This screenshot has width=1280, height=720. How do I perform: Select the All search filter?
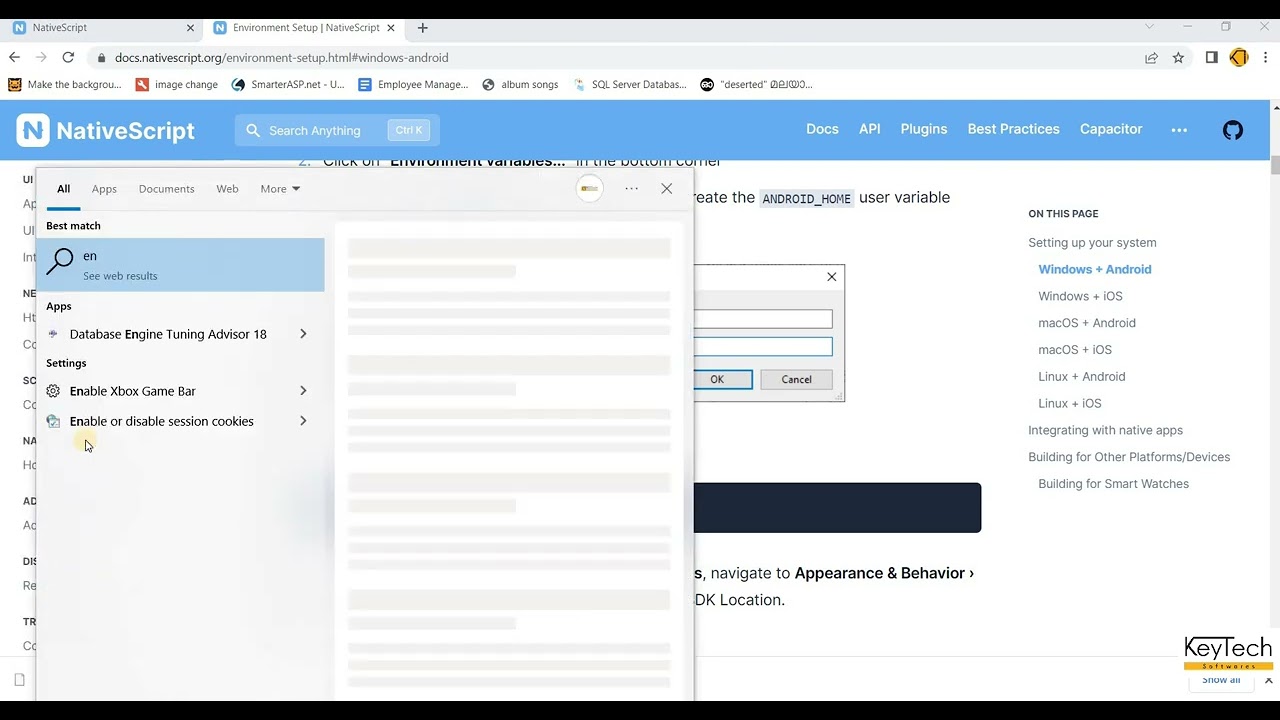63,189
